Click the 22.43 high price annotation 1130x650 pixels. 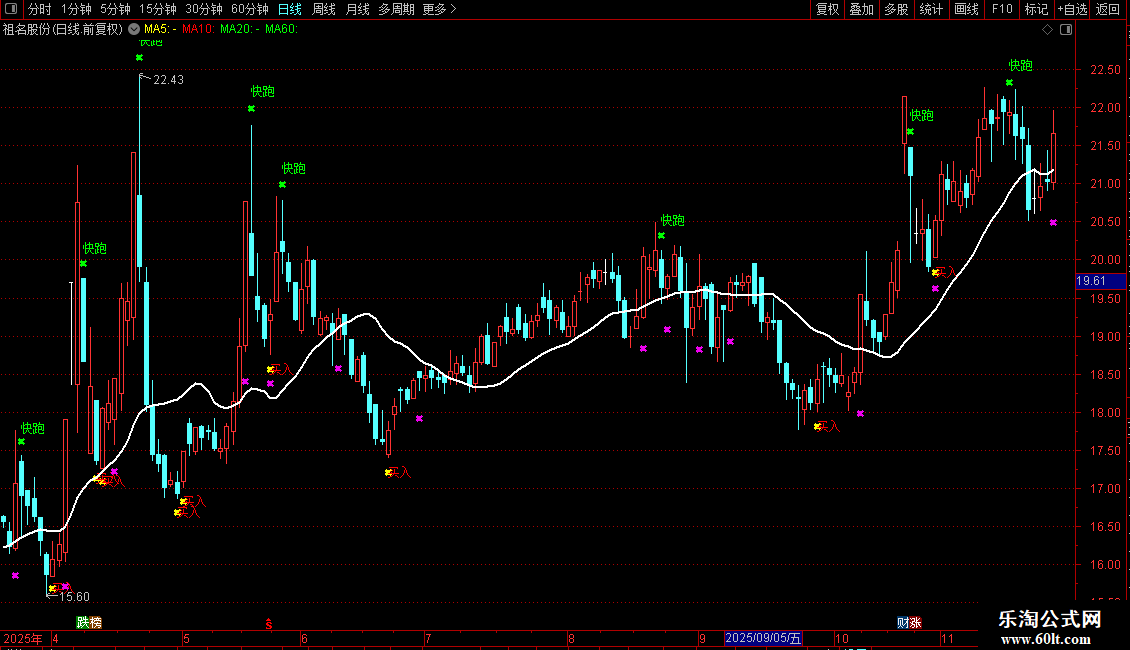[169, 80]
